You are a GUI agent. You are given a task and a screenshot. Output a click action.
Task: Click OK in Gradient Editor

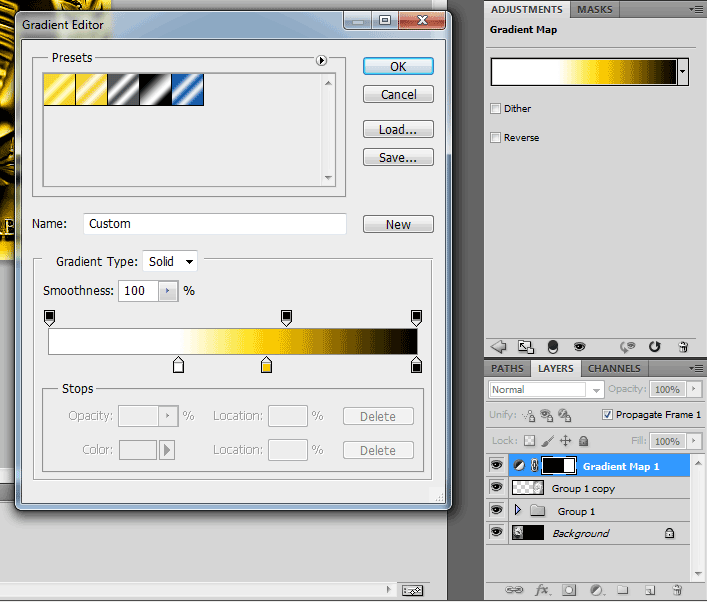tap(398, 66)
